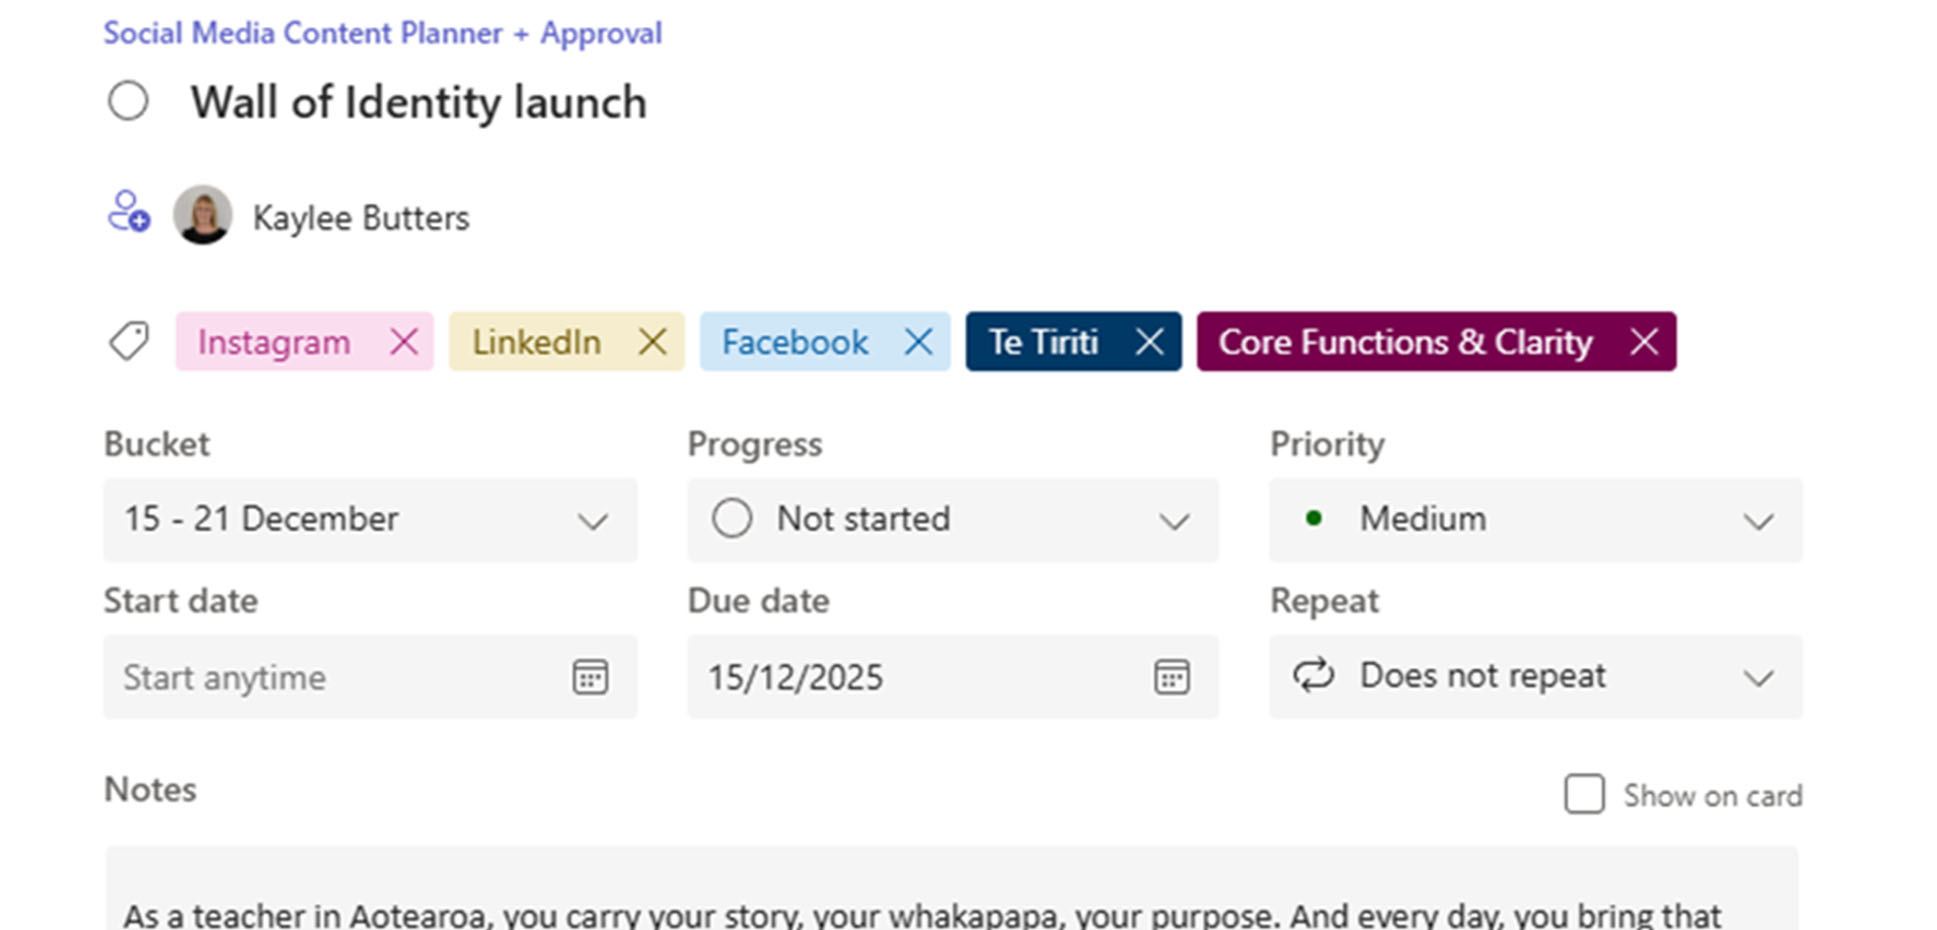This screenshot has width=1937, height=930.
Task: Enable Show on card for notes
Action: tap(1584, 794)
